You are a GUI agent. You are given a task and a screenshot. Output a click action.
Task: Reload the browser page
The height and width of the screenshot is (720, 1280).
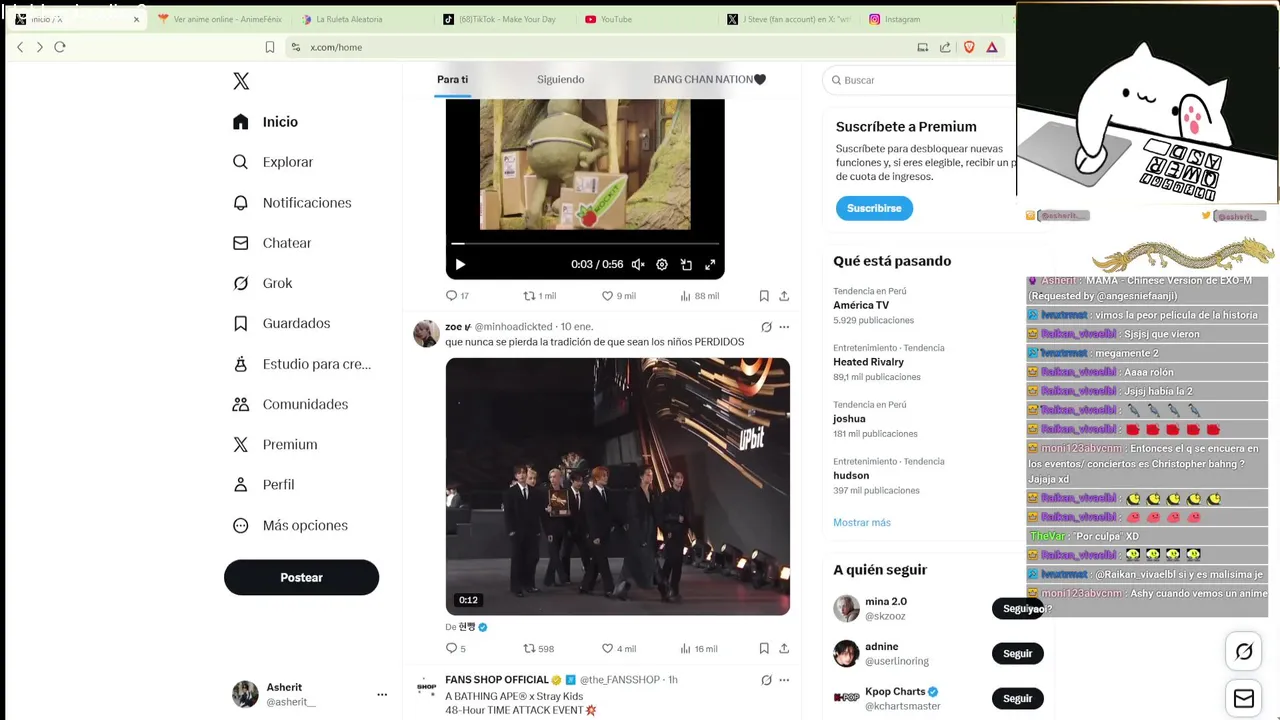[x=60, y=47]
